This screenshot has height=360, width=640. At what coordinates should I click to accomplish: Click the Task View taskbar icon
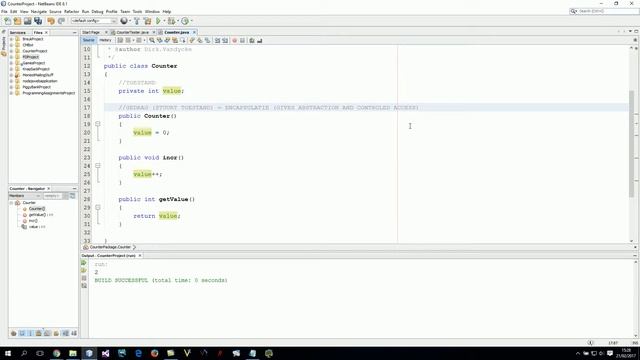[40, 353]
